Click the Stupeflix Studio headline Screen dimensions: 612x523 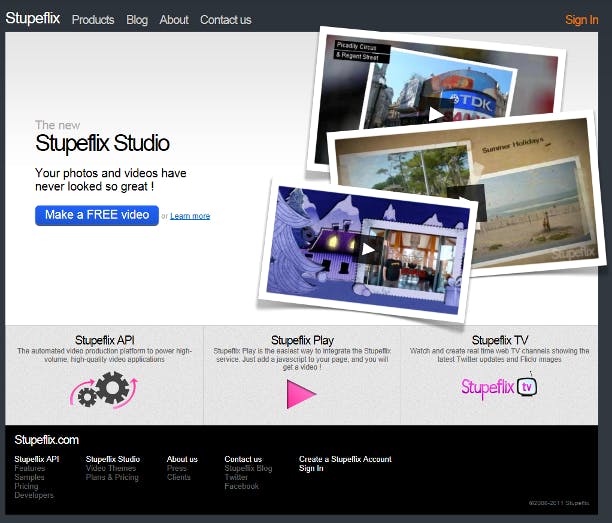coord(102,143)
